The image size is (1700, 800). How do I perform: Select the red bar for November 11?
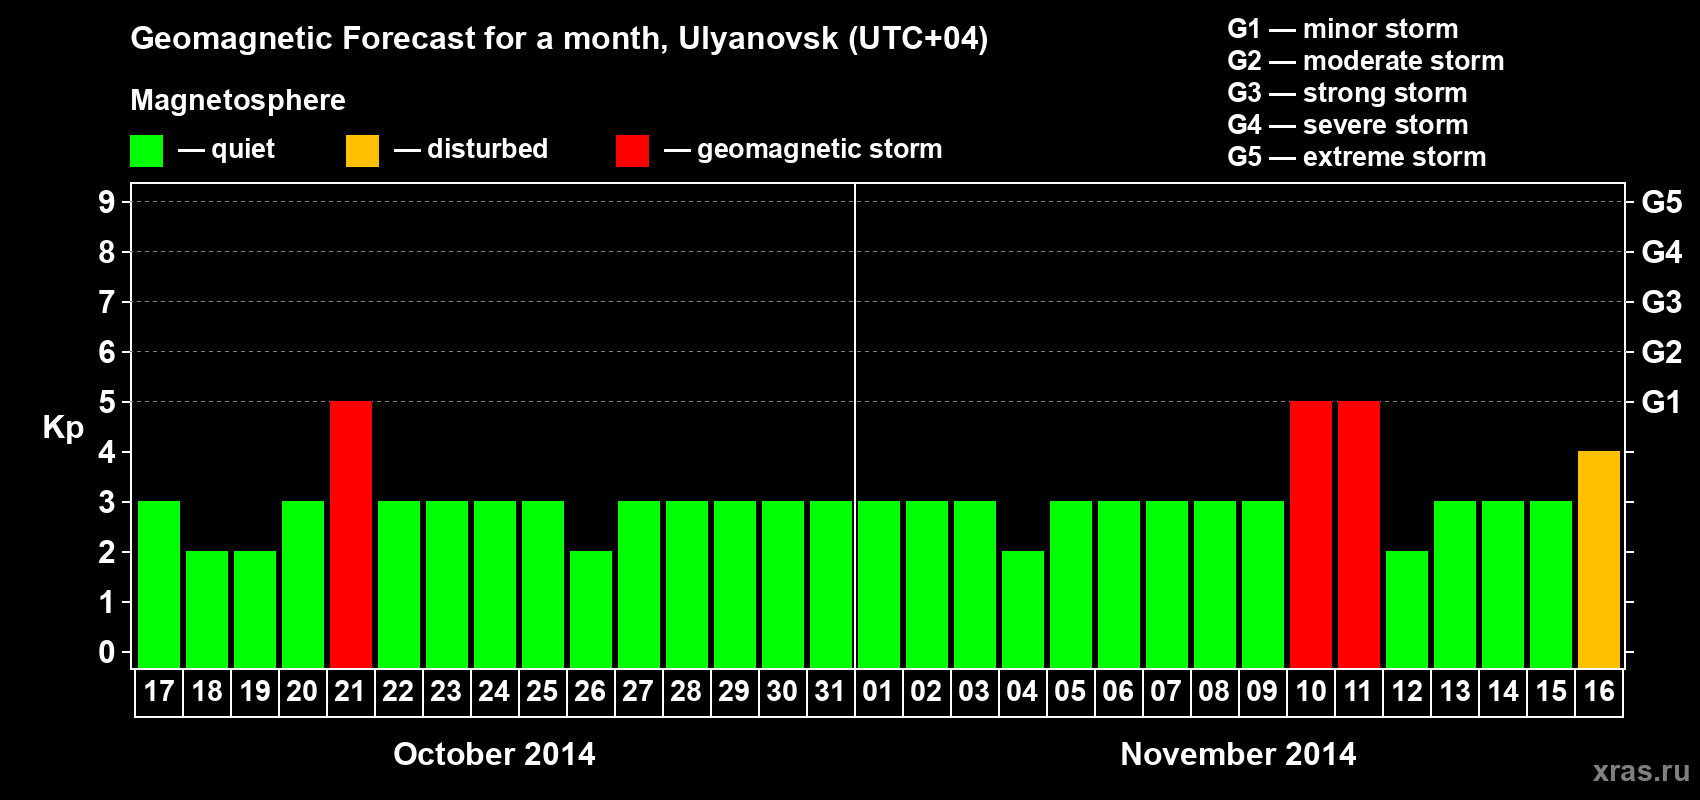(1359, 535)
